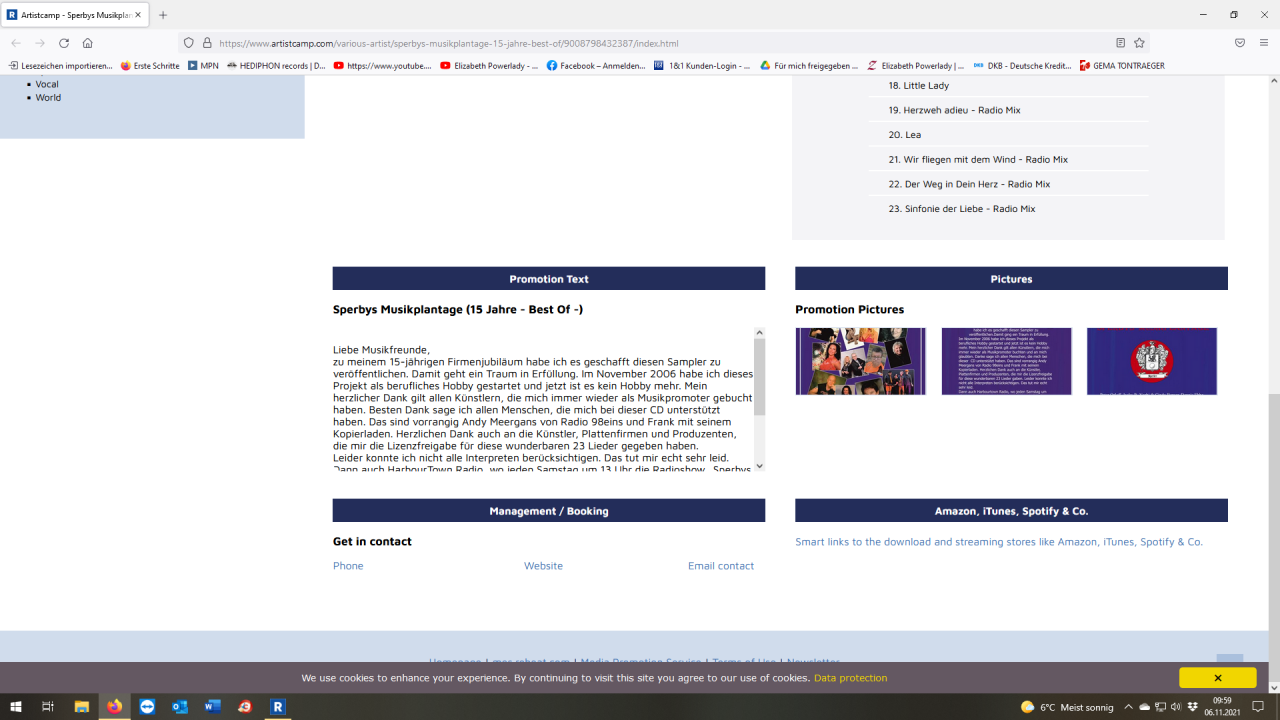Open the HEDIPHON records bookmark
This screenshot has width=1280, height=720.
[x=276, y=66]
